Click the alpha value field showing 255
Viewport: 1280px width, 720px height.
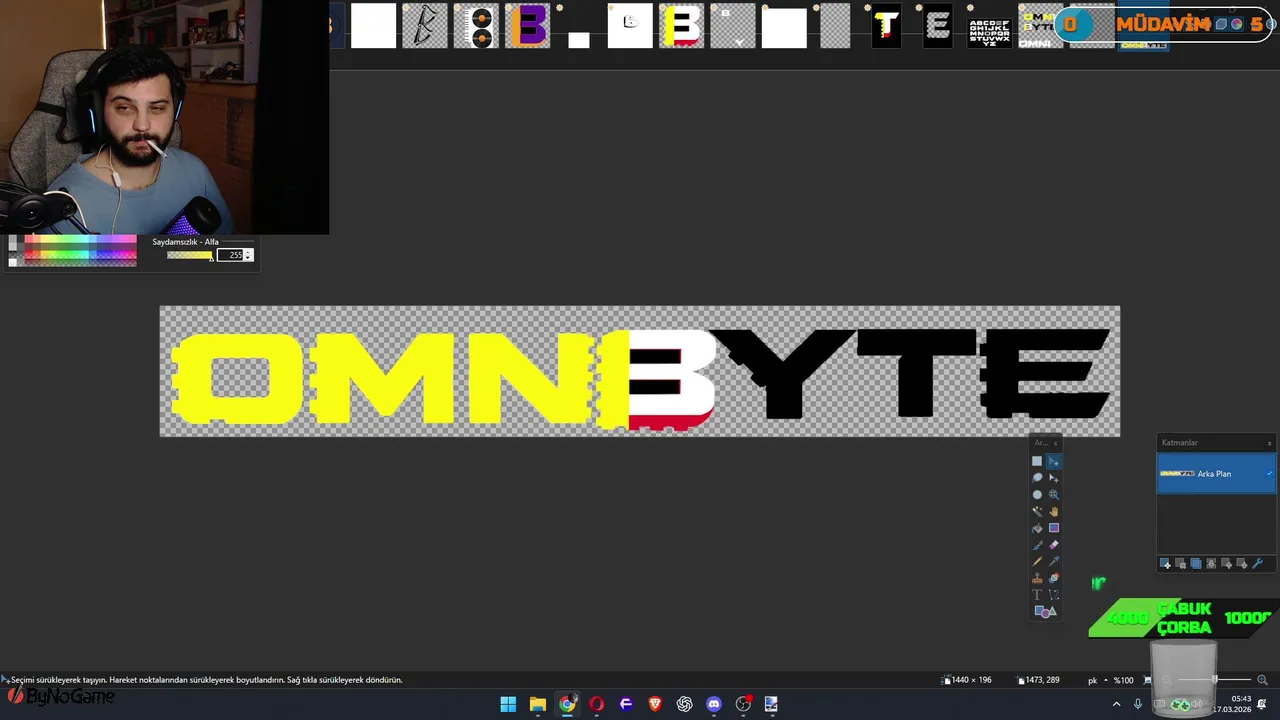point(231,255)
